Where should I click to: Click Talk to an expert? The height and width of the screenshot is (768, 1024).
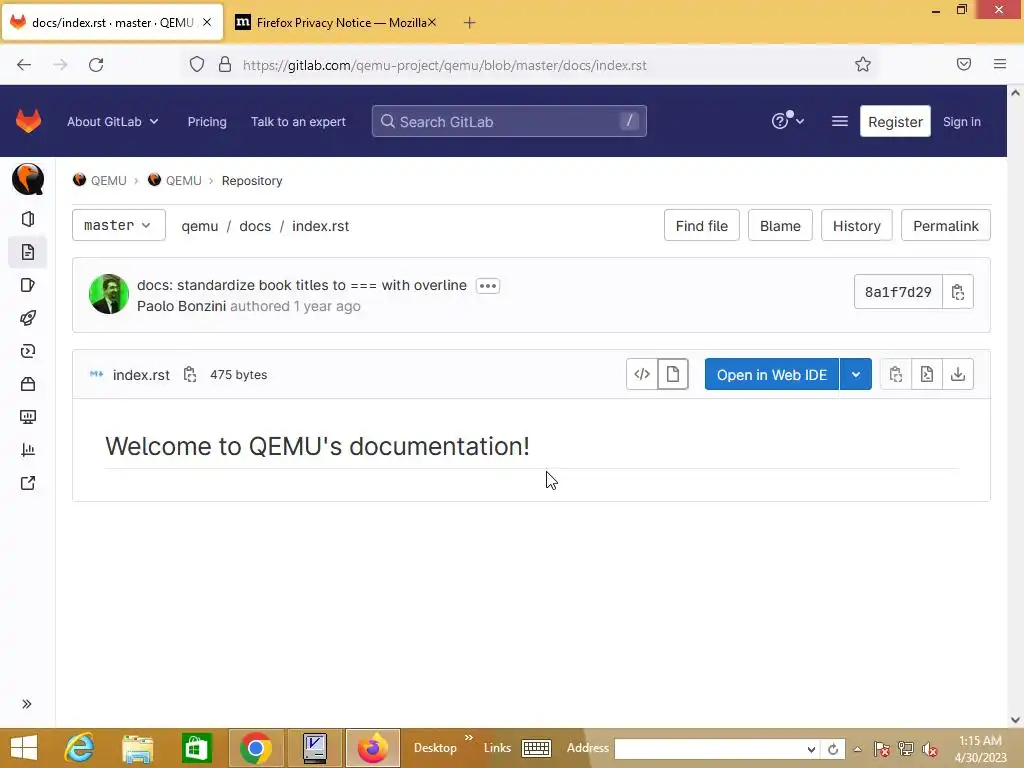click(x=298, y=121)
